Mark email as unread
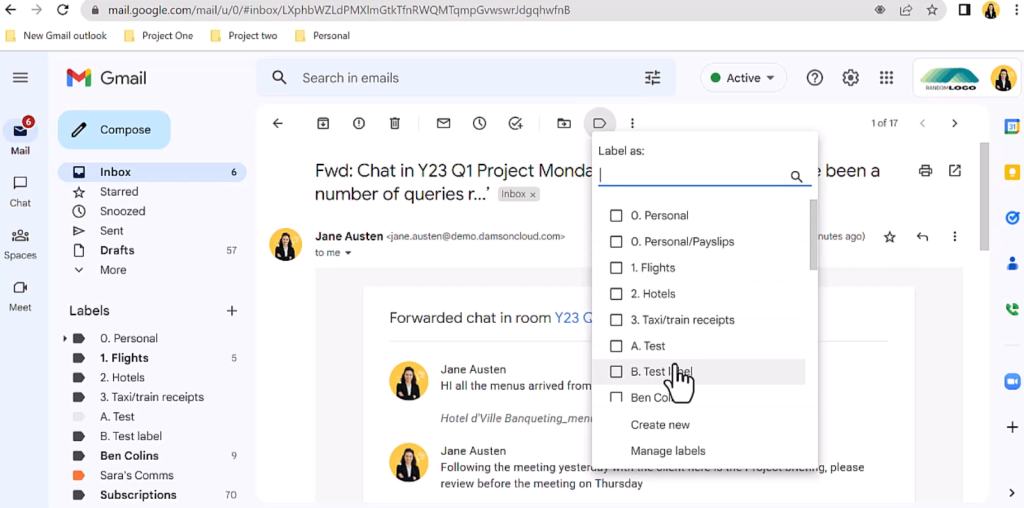This screenshot has height=508, width=1024. 443,123
